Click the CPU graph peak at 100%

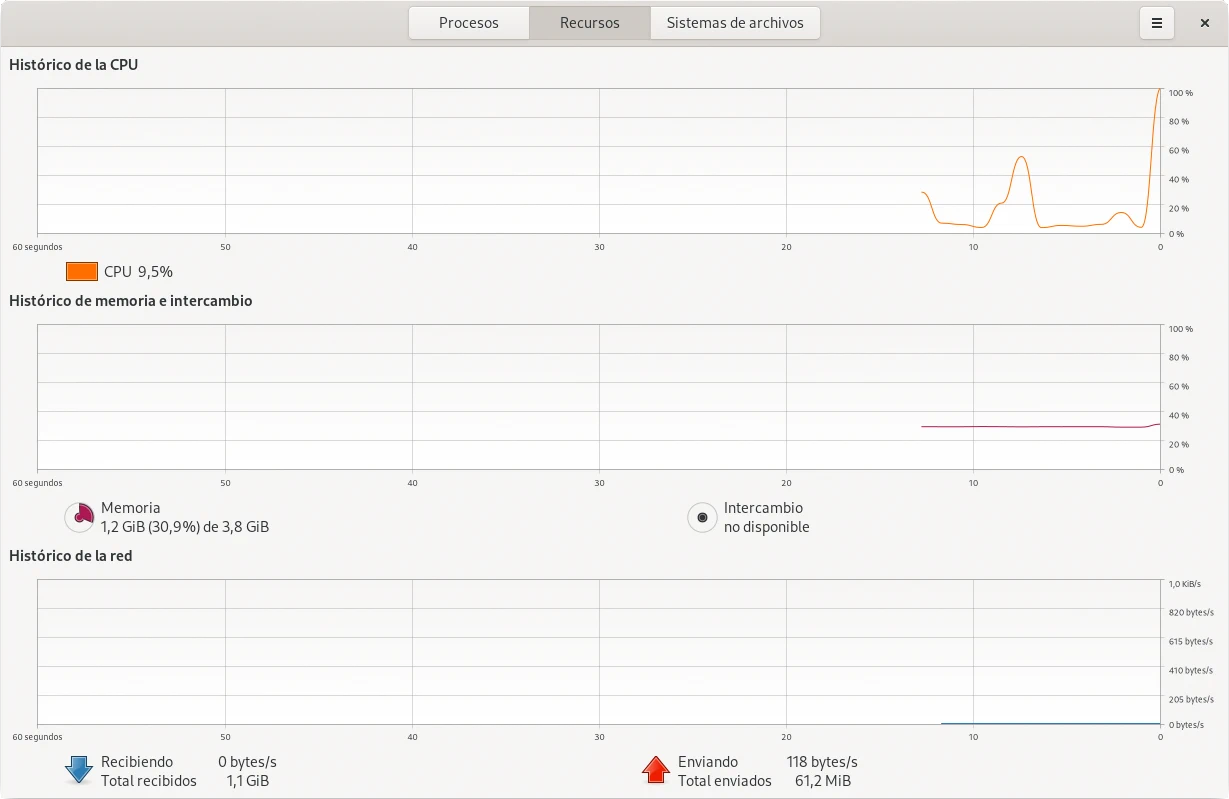point(1158,92)
